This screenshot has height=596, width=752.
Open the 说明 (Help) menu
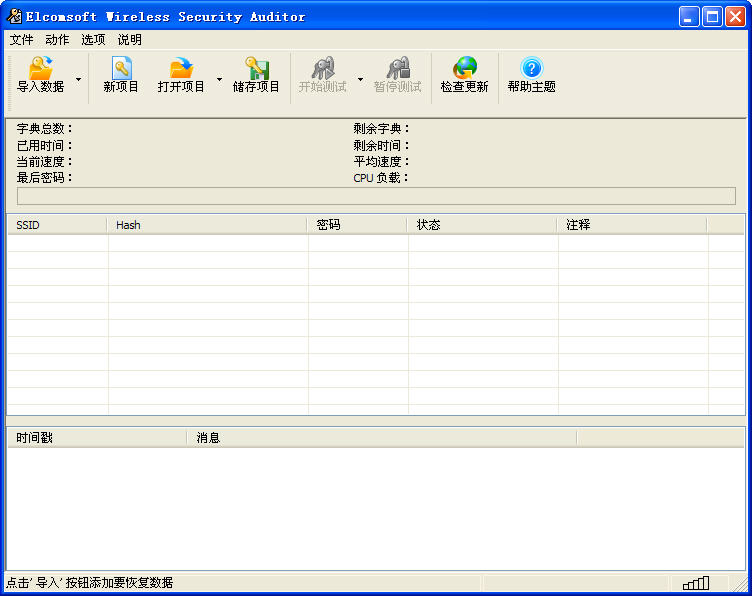(x=130, y=40)
